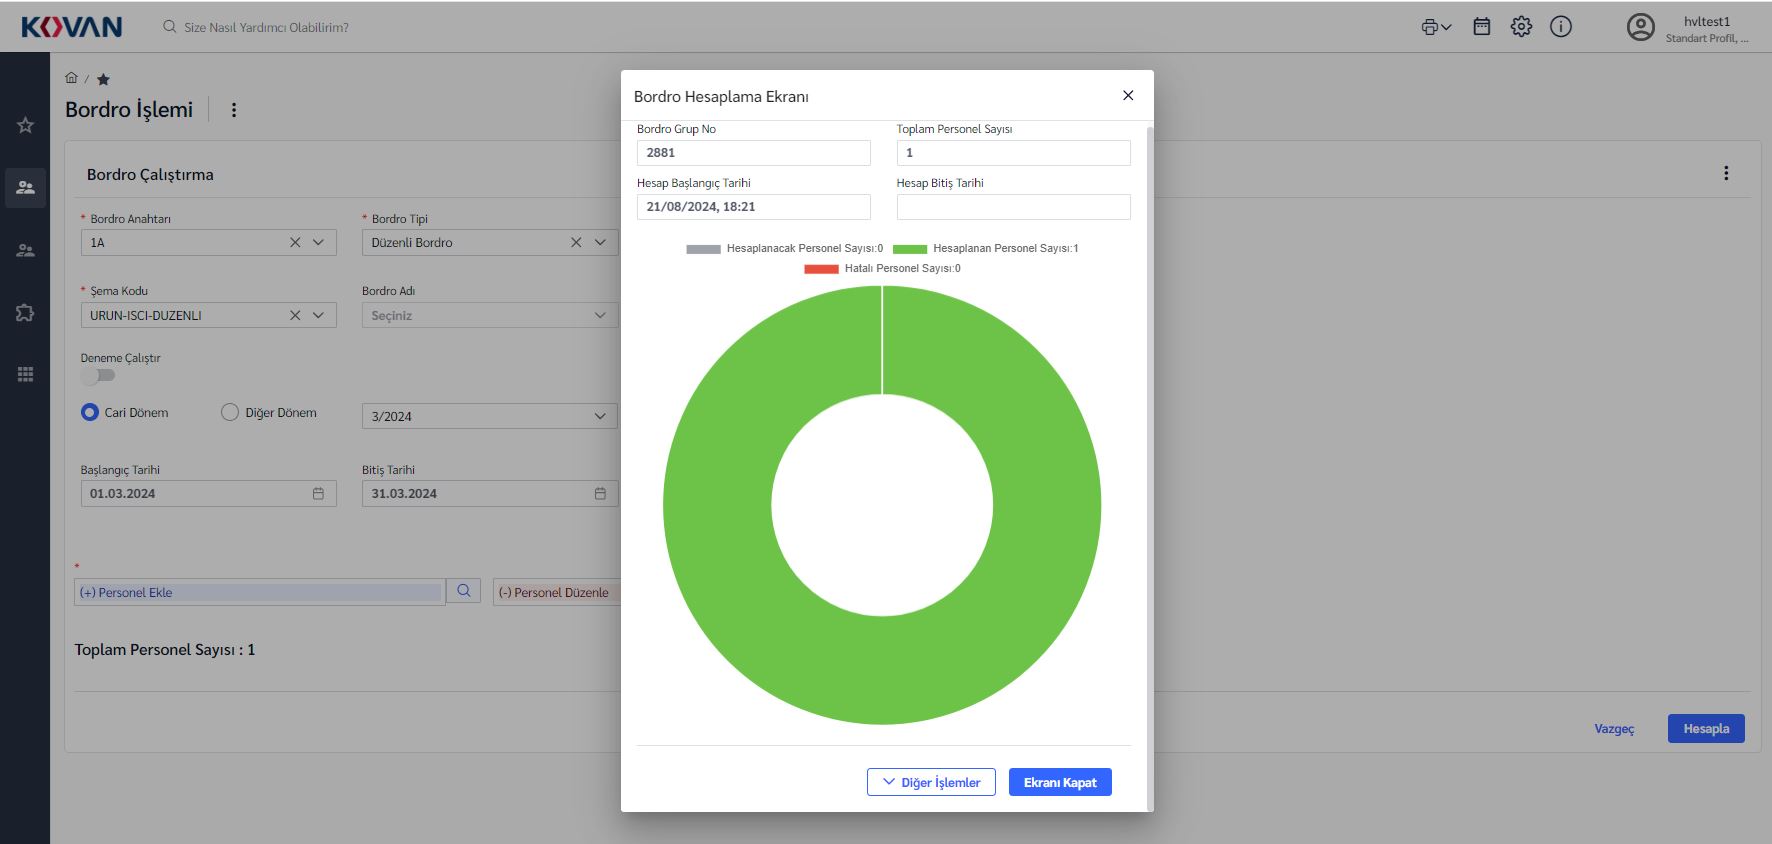Open the user profile avatar icon
Viewport: 1772px width, 844px height.
click(x=1640, y=27)
